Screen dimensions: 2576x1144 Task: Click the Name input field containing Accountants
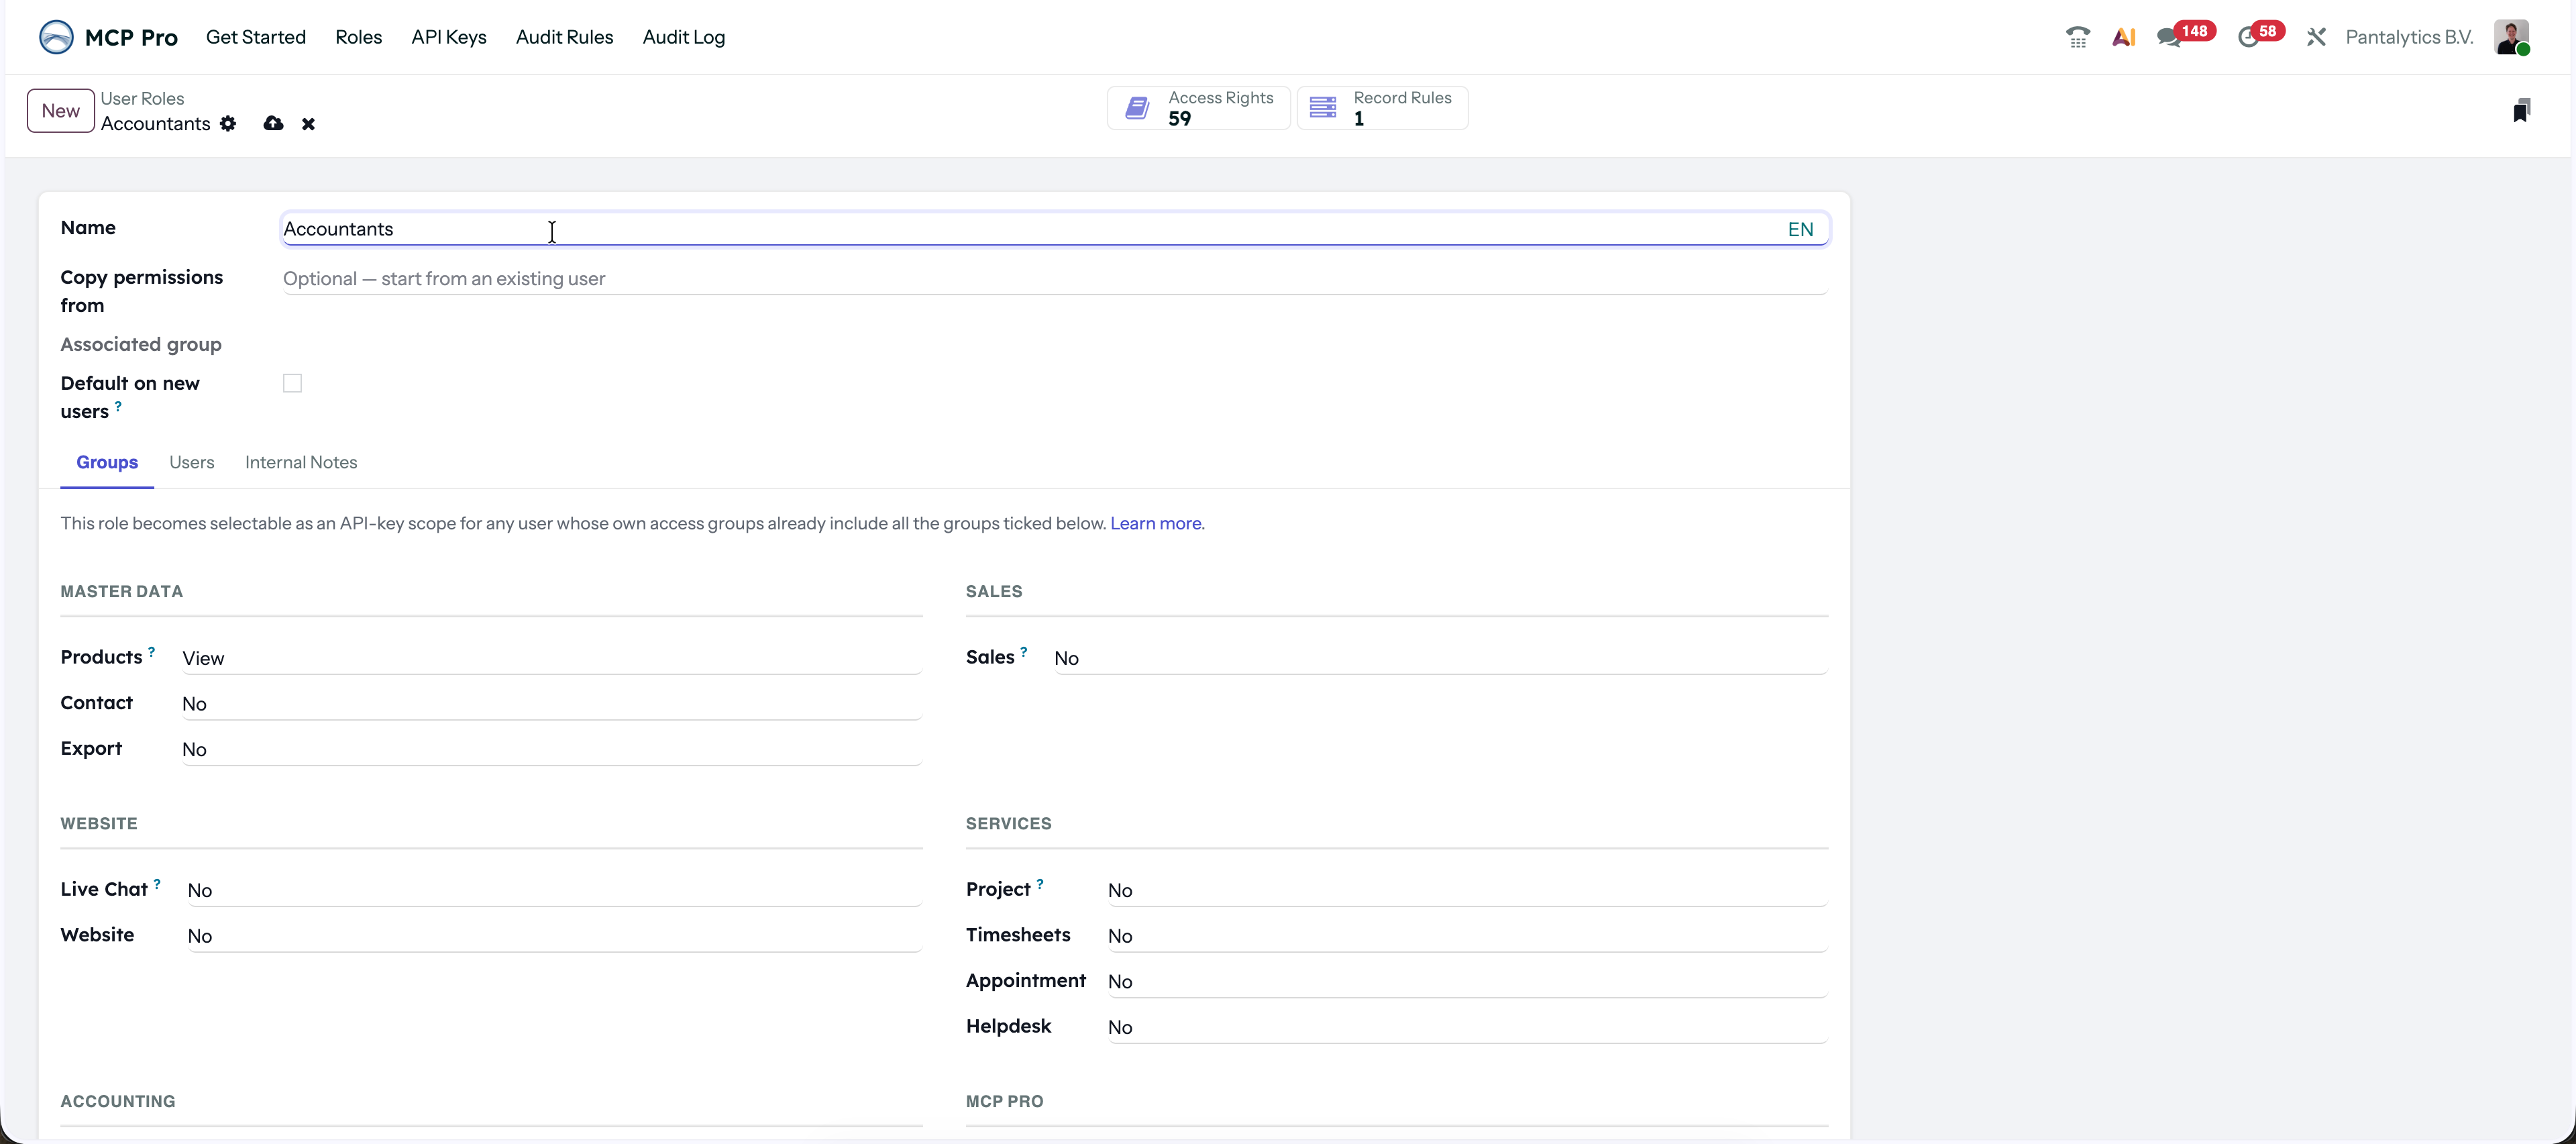[x=1055, y=229]
